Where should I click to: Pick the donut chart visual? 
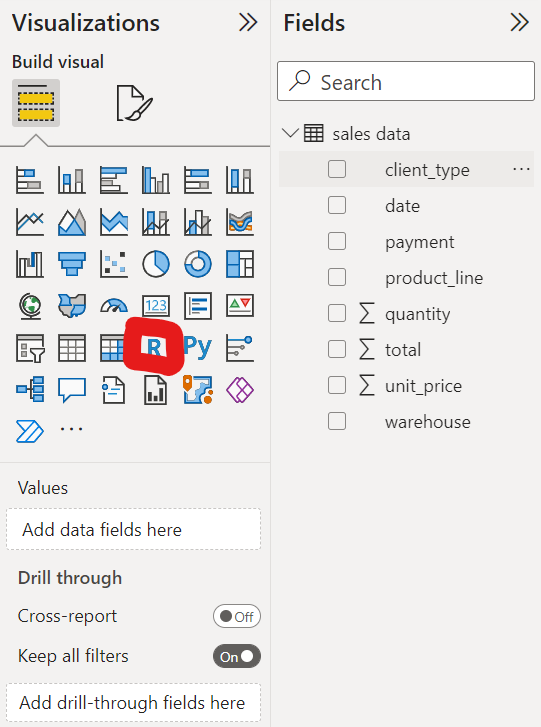coord(197,264)
